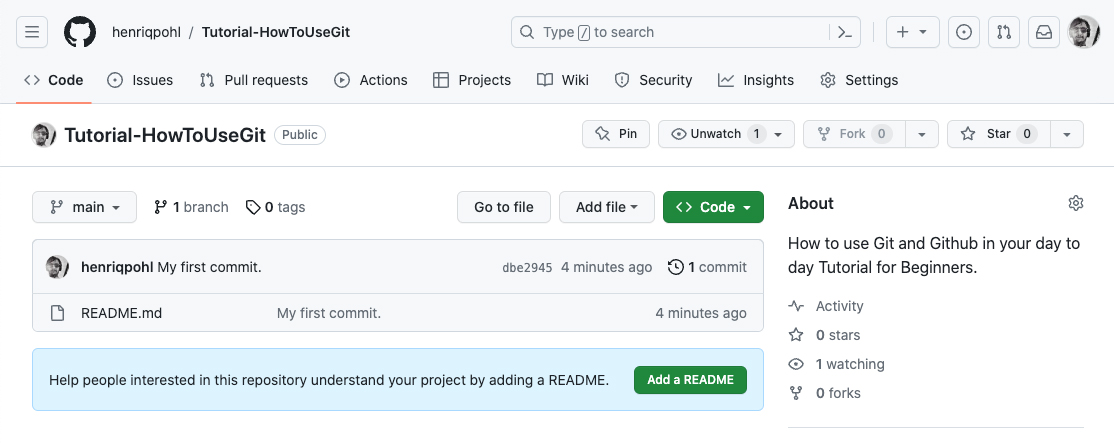The height and width of the screenshot is (445, 1114).
Task: Toggle Unwatch for repository notifications
Action: [x=716, y=134]
